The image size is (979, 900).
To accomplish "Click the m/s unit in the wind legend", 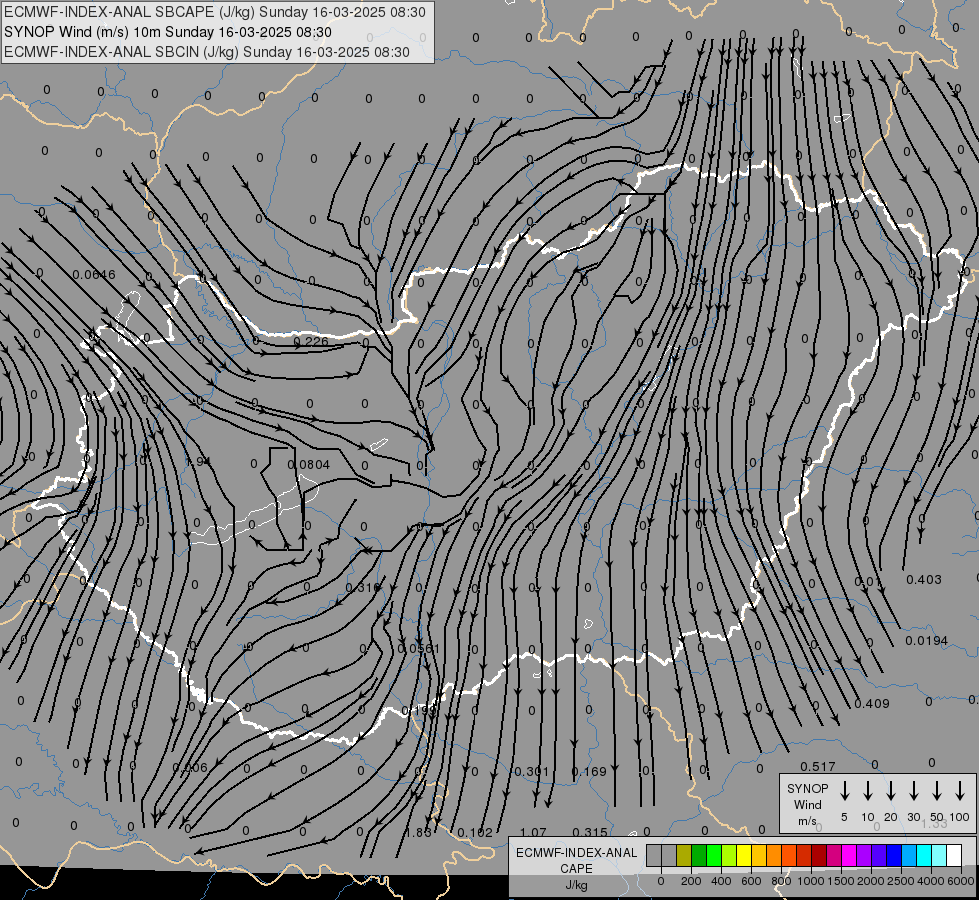I will coord(807,821).
